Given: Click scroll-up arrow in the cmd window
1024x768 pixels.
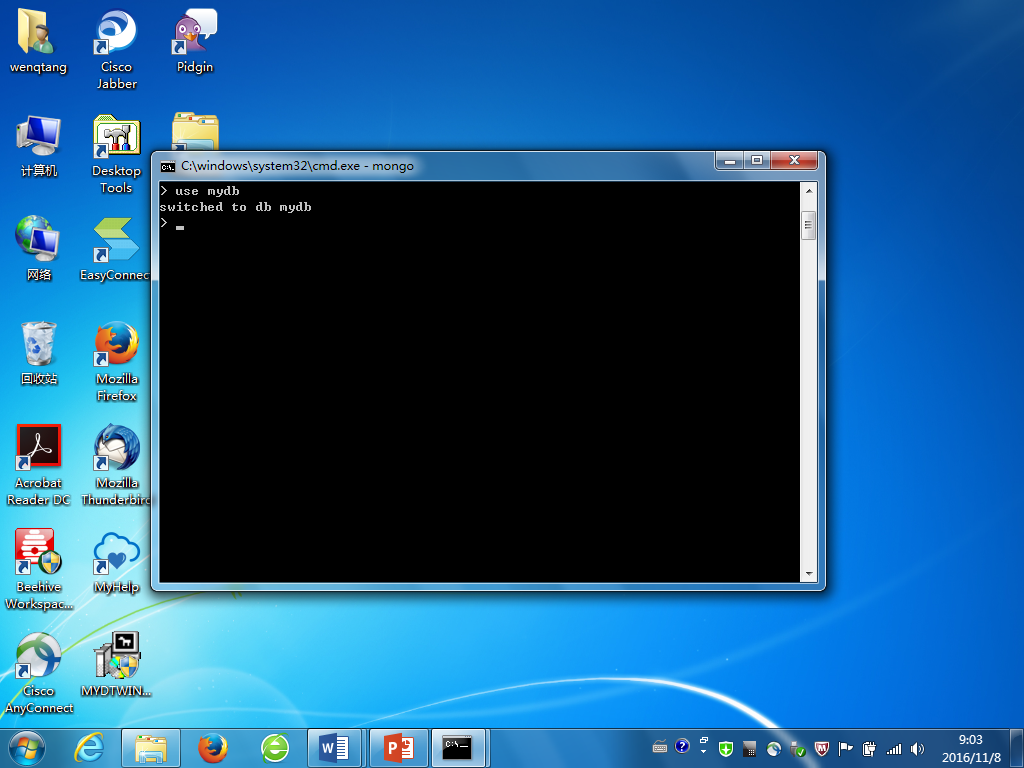Looking at the screenshot, I should tap(808, 191).
